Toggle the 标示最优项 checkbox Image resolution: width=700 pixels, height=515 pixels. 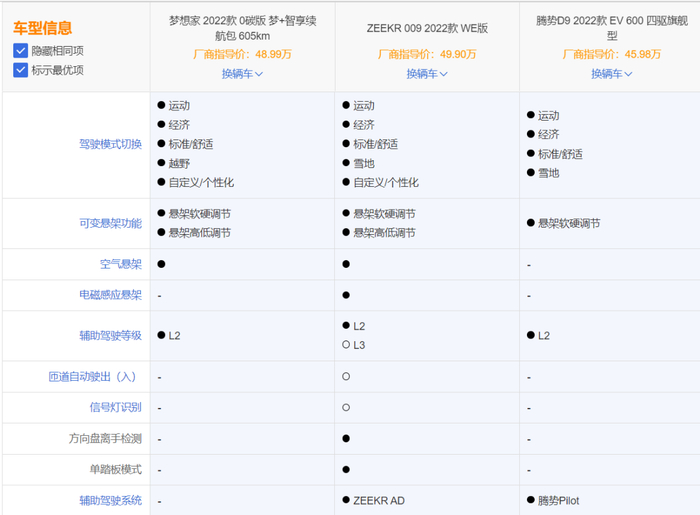pos(21,70)
